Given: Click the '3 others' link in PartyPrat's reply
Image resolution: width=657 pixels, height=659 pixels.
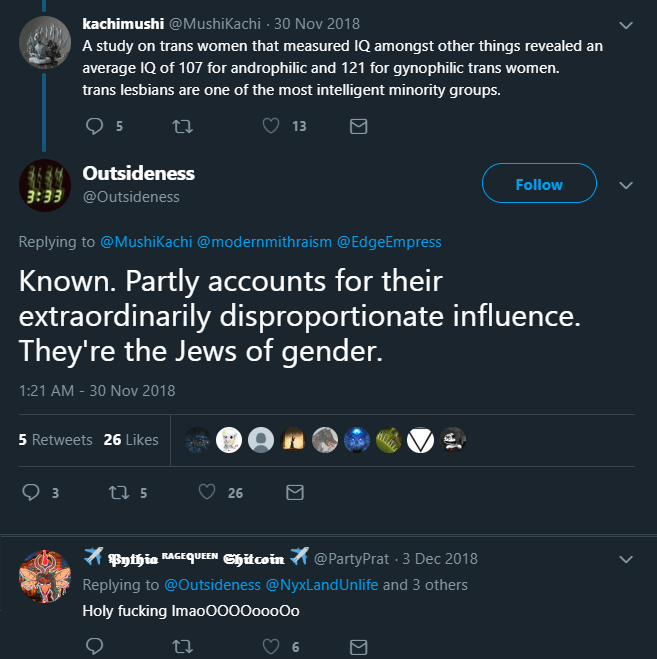Looking at the screenshot, I should click(439, 585).
